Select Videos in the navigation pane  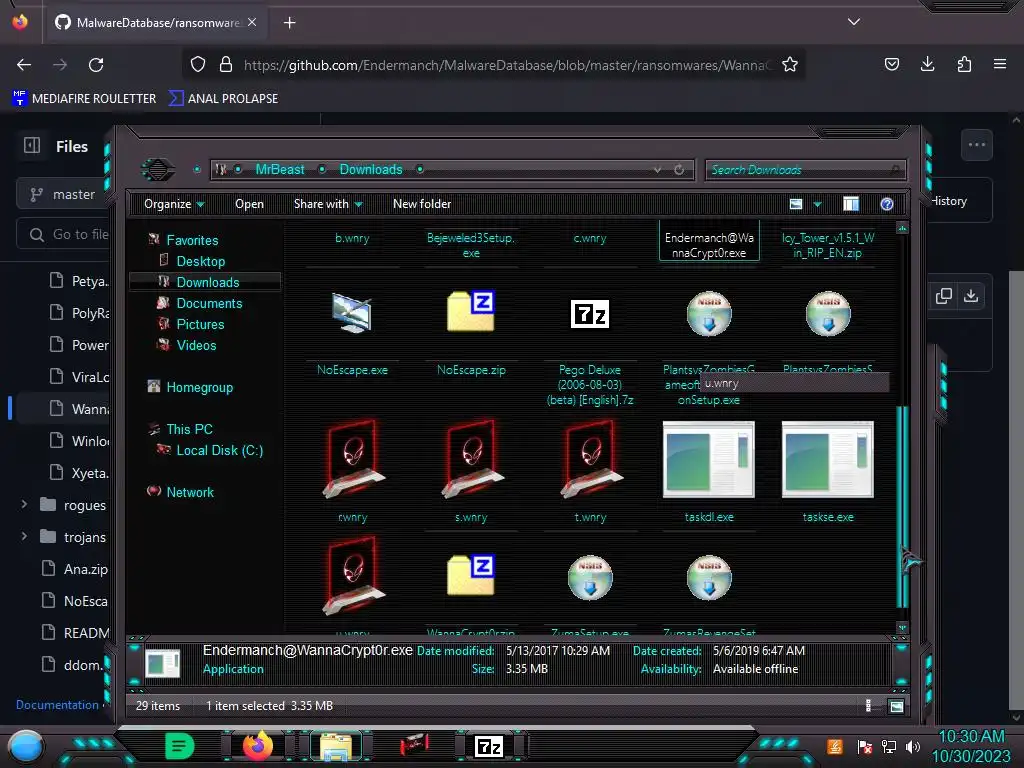196,345
